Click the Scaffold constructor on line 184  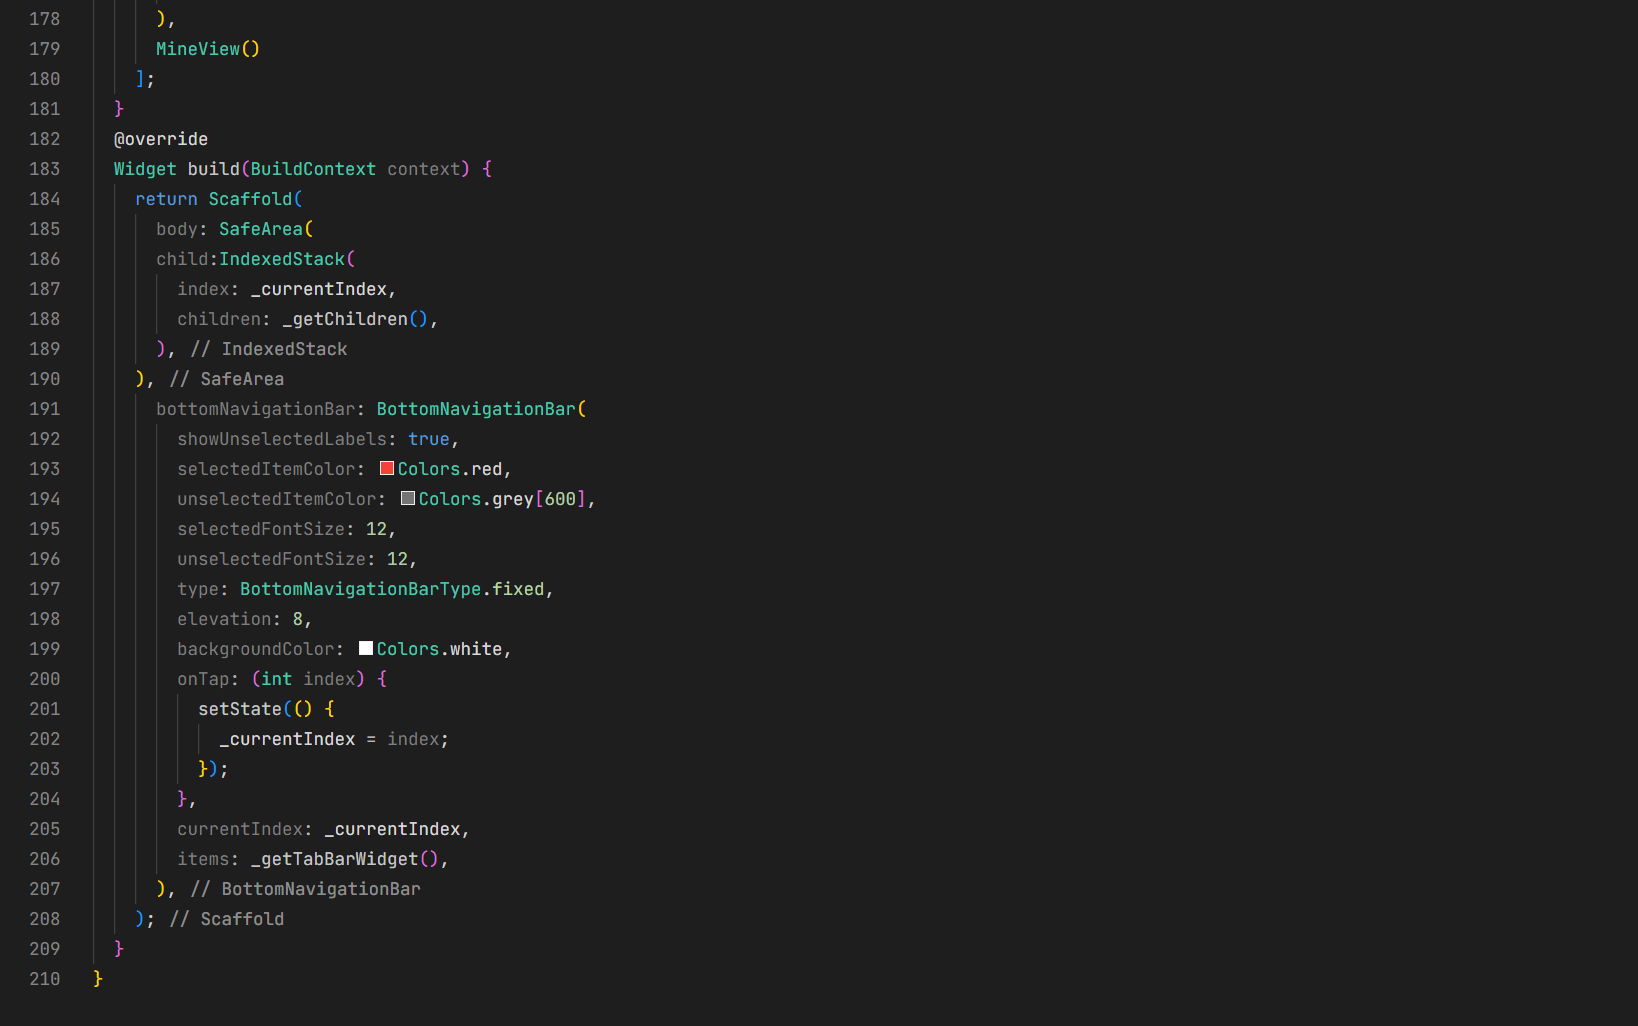click(250, 199)
